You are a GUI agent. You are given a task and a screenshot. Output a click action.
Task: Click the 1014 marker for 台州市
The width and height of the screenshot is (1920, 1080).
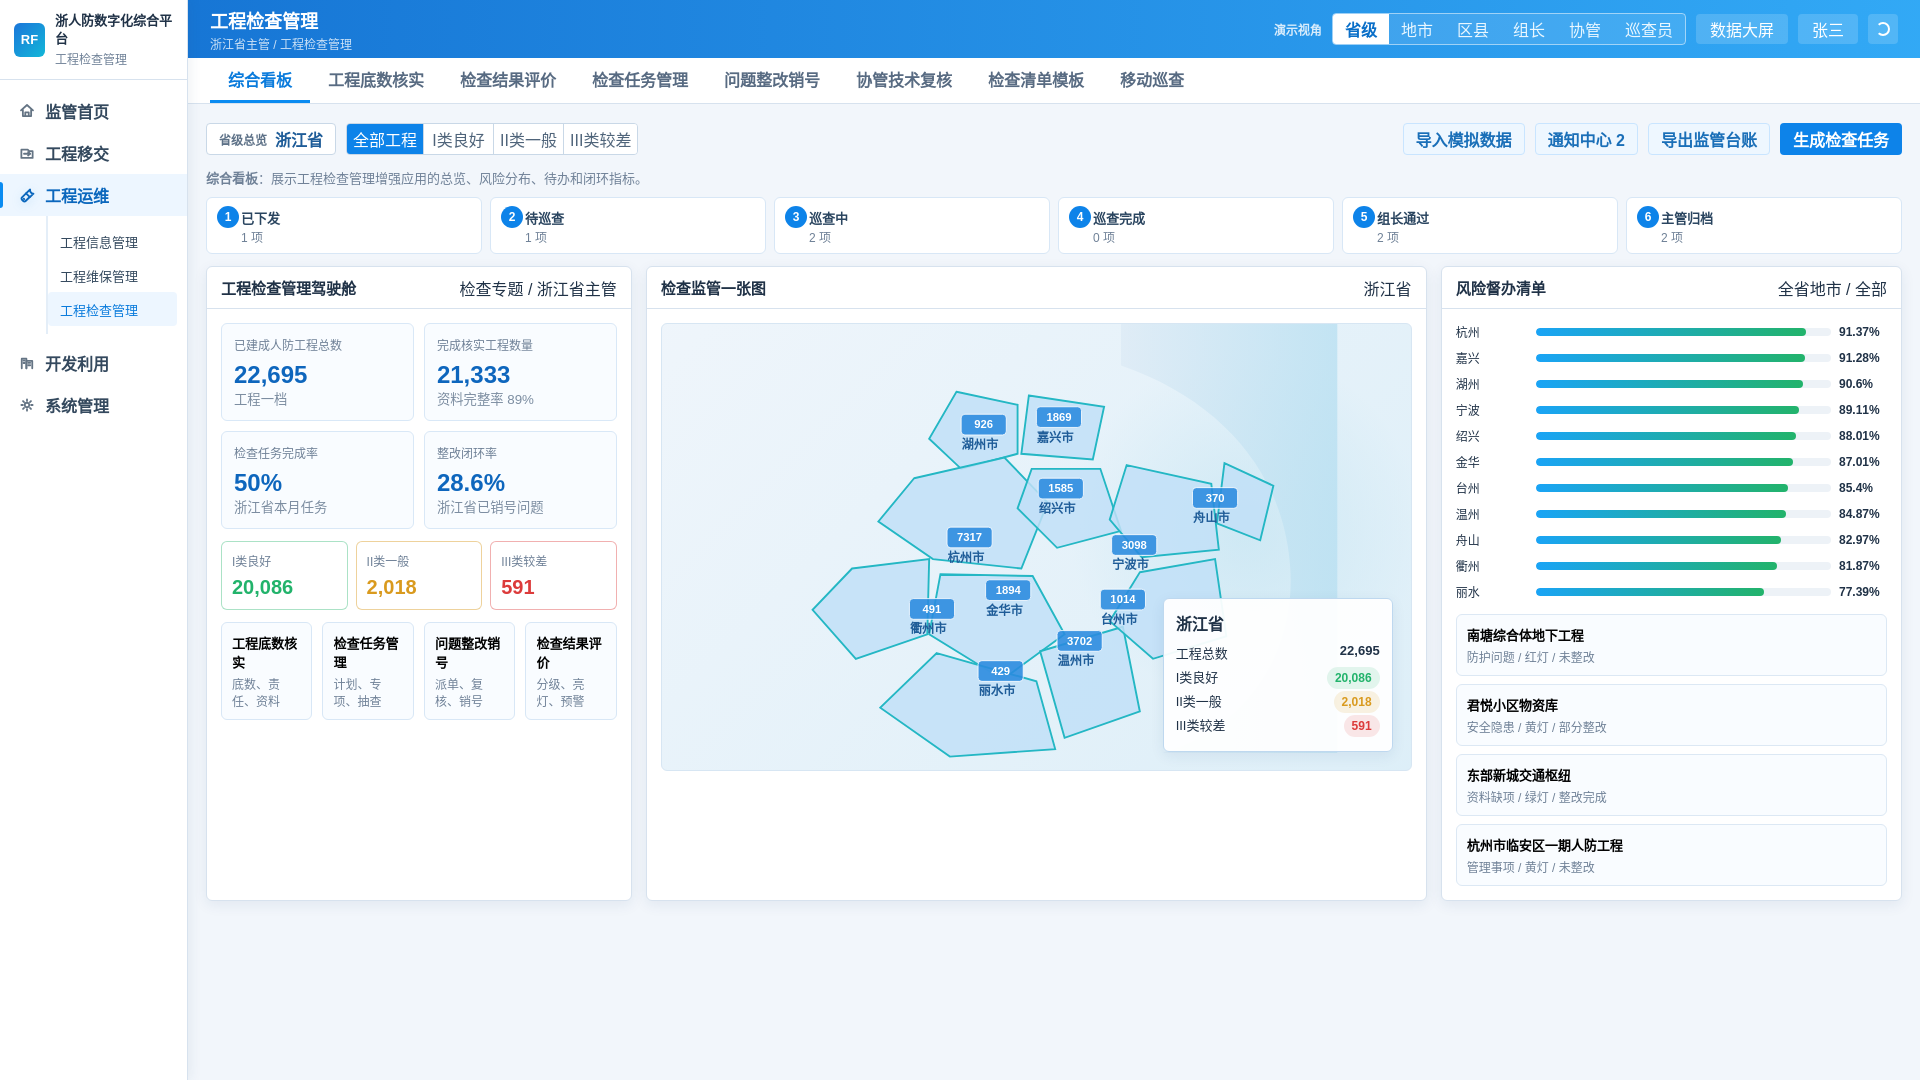[1123, 599]
